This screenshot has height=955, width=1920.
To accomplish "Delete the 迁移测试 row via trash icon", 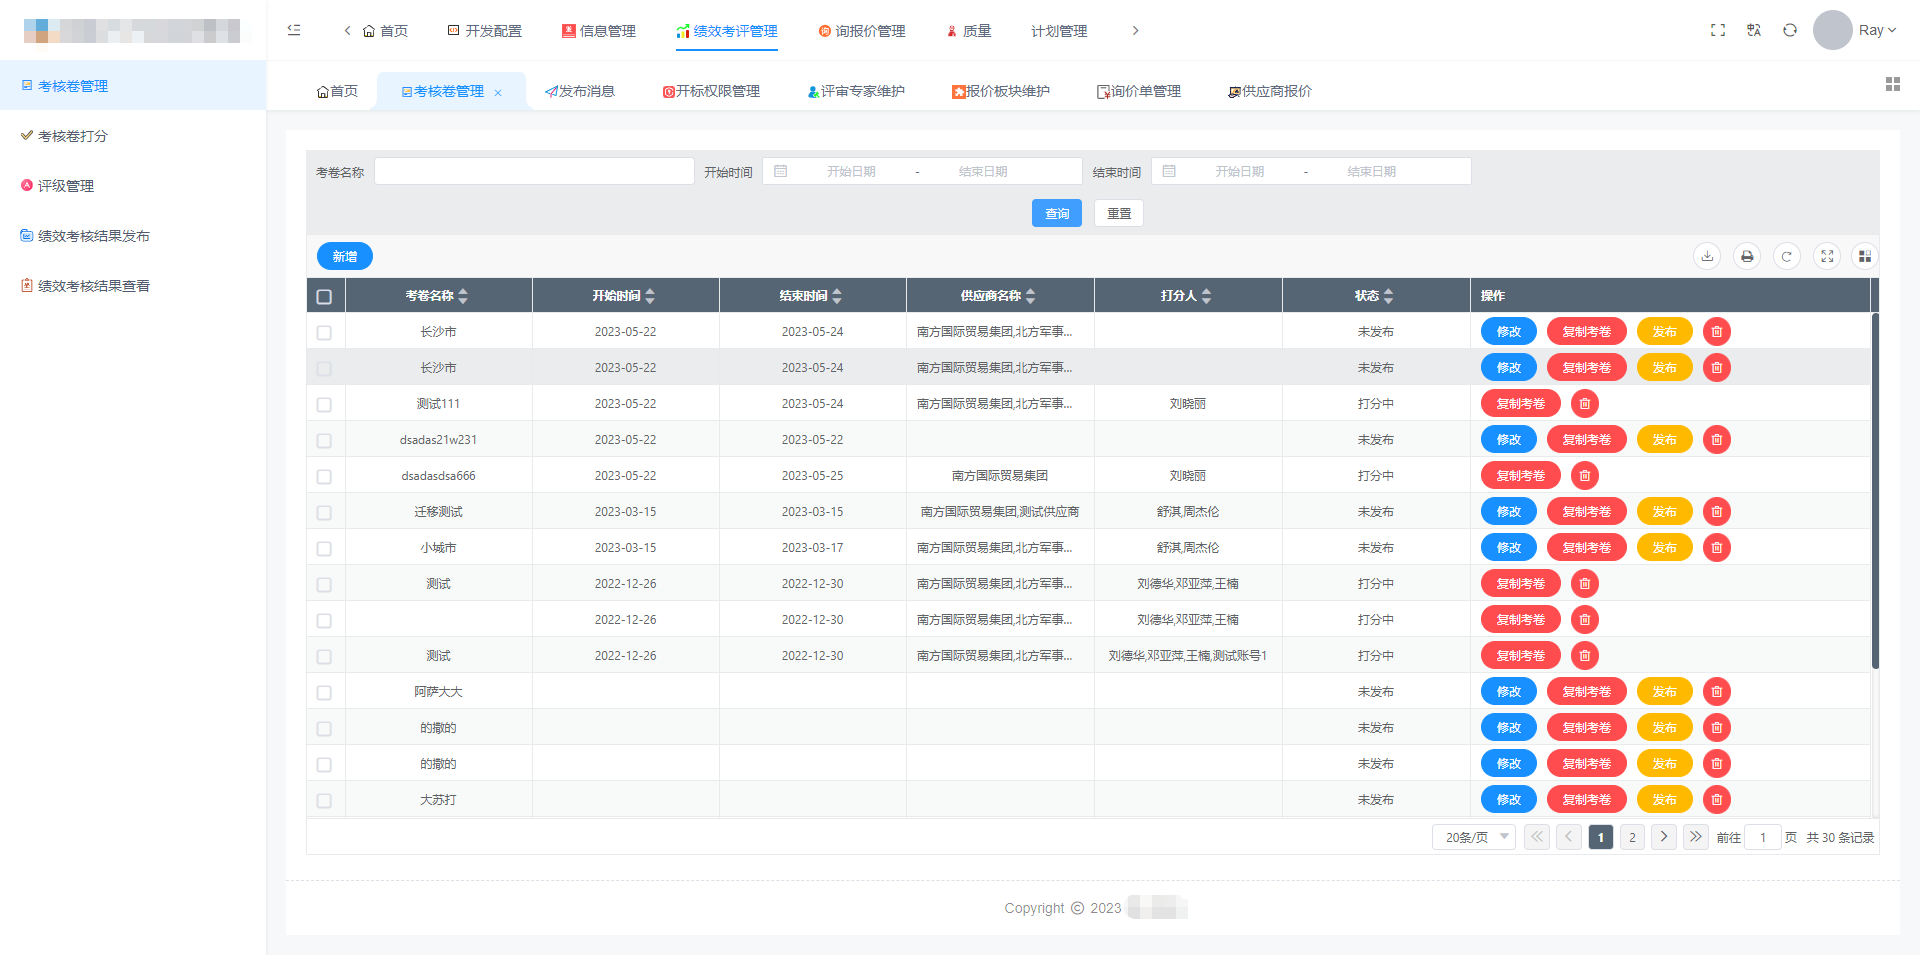I will [x=1717, y=512].
